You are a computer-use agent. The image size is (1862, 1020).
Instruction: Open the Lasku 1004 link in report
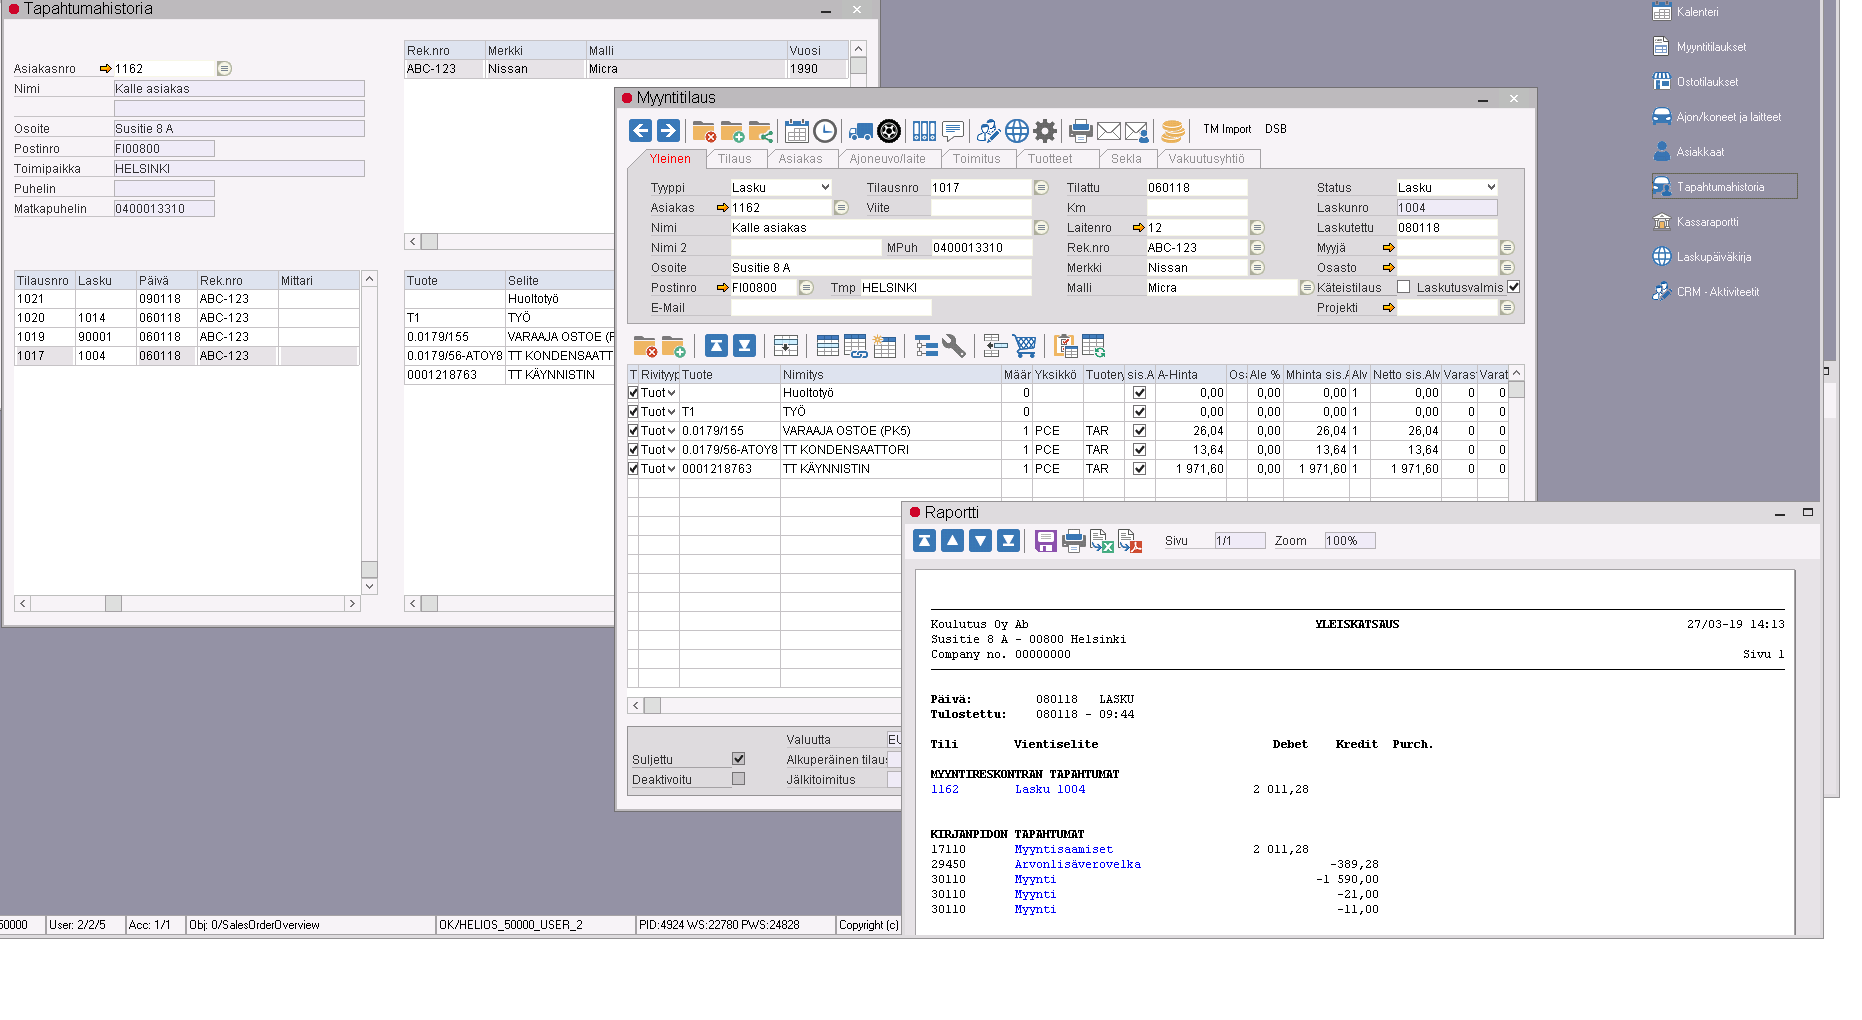coord(1049,789)
